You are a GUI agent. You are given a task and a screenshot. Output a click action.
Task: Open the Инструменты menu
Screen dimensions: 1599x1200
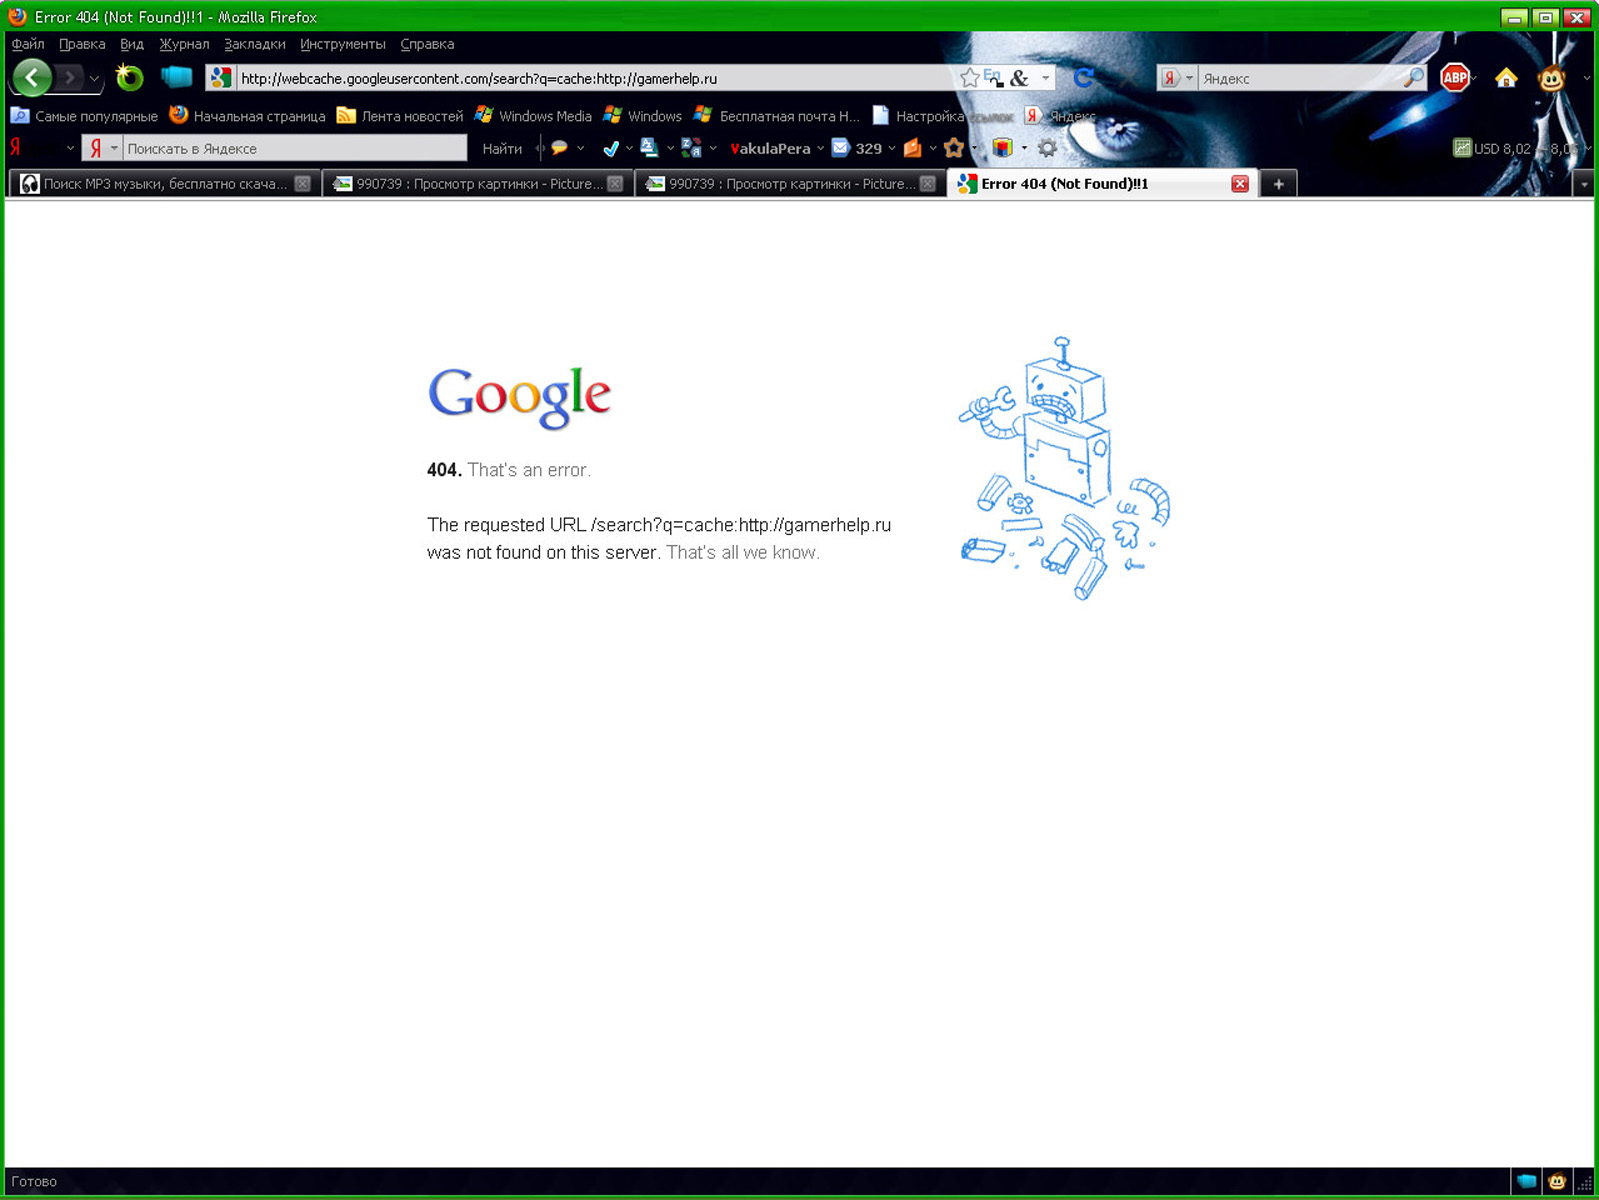click(x=343, y=44)
